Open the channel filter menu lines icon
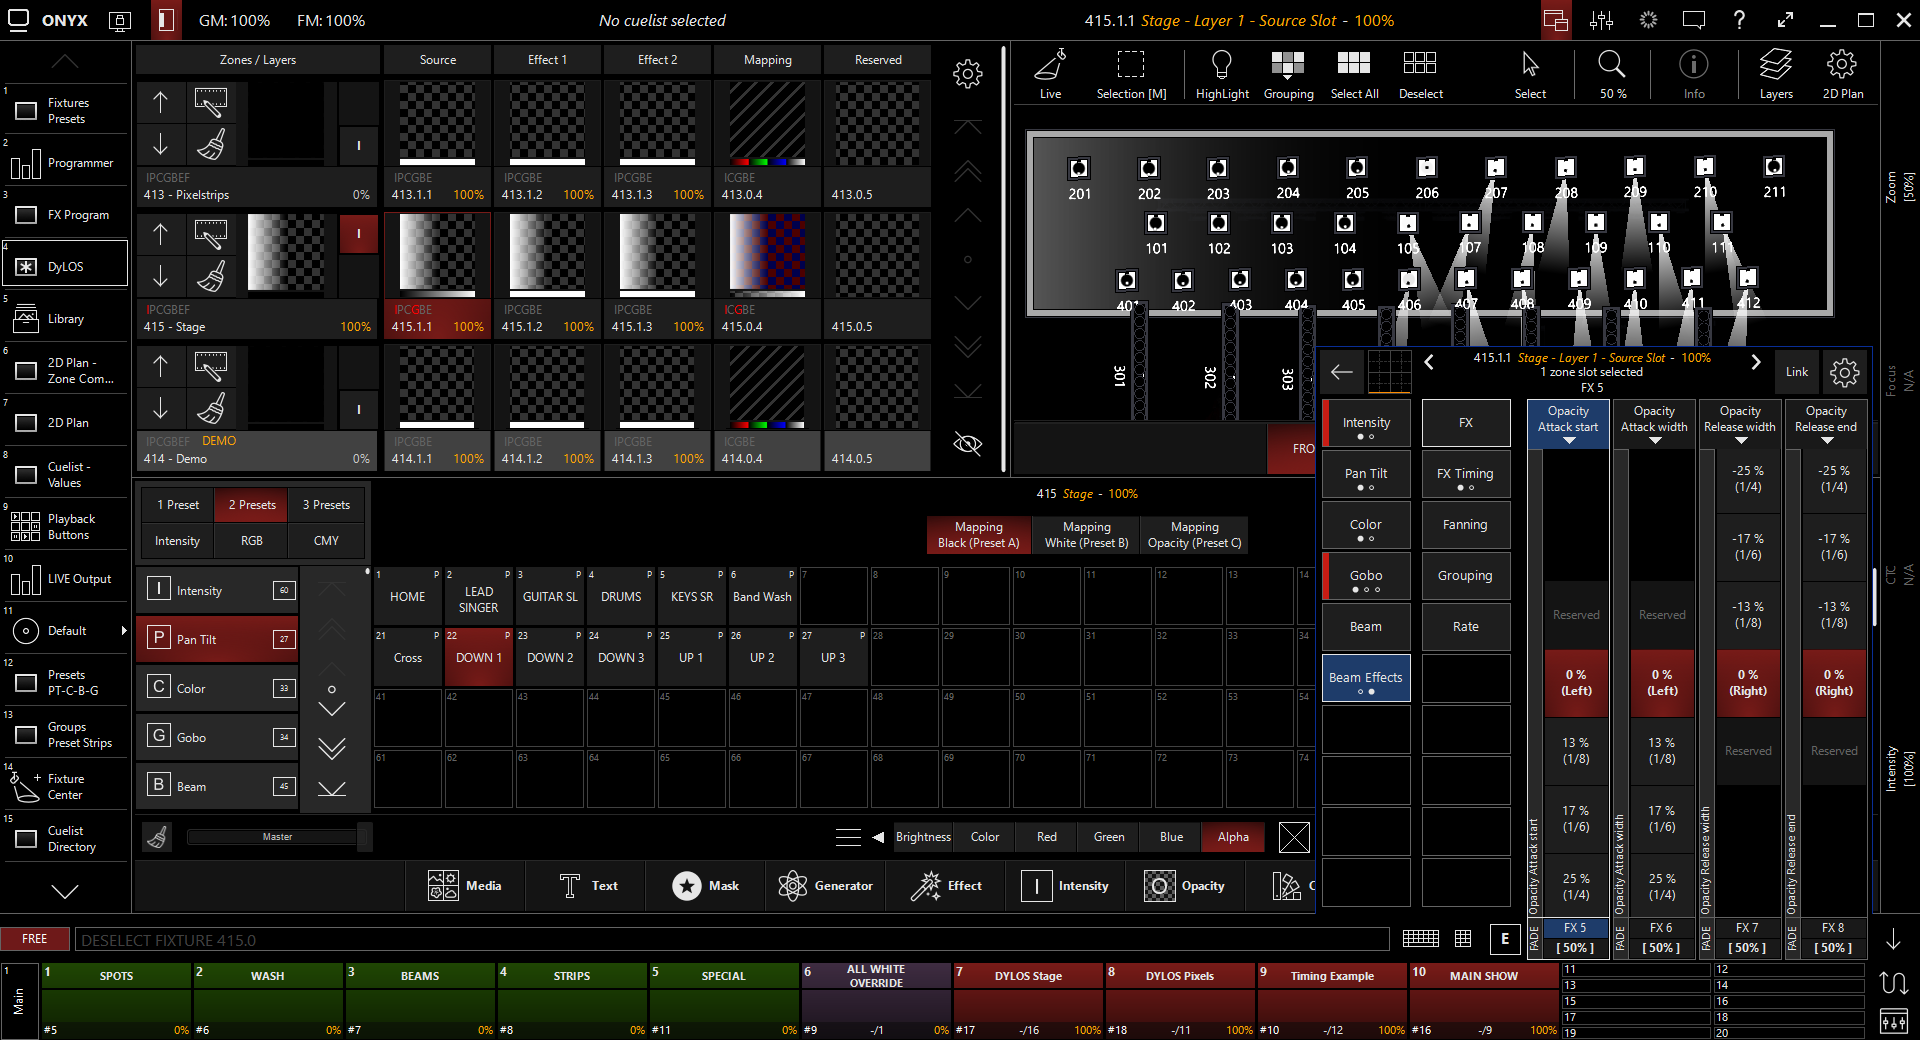1920x1040 pixels. pyautogui.click(x=848, y=837)
